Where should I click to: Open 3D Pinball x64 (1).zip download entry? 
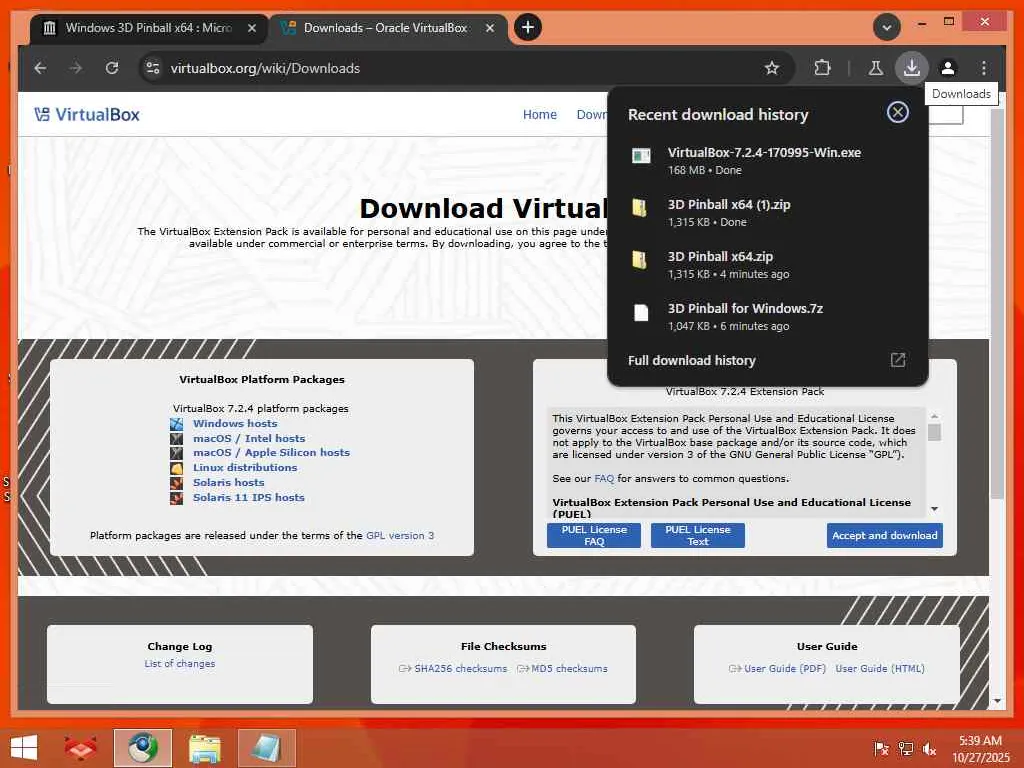coord(767,213)
